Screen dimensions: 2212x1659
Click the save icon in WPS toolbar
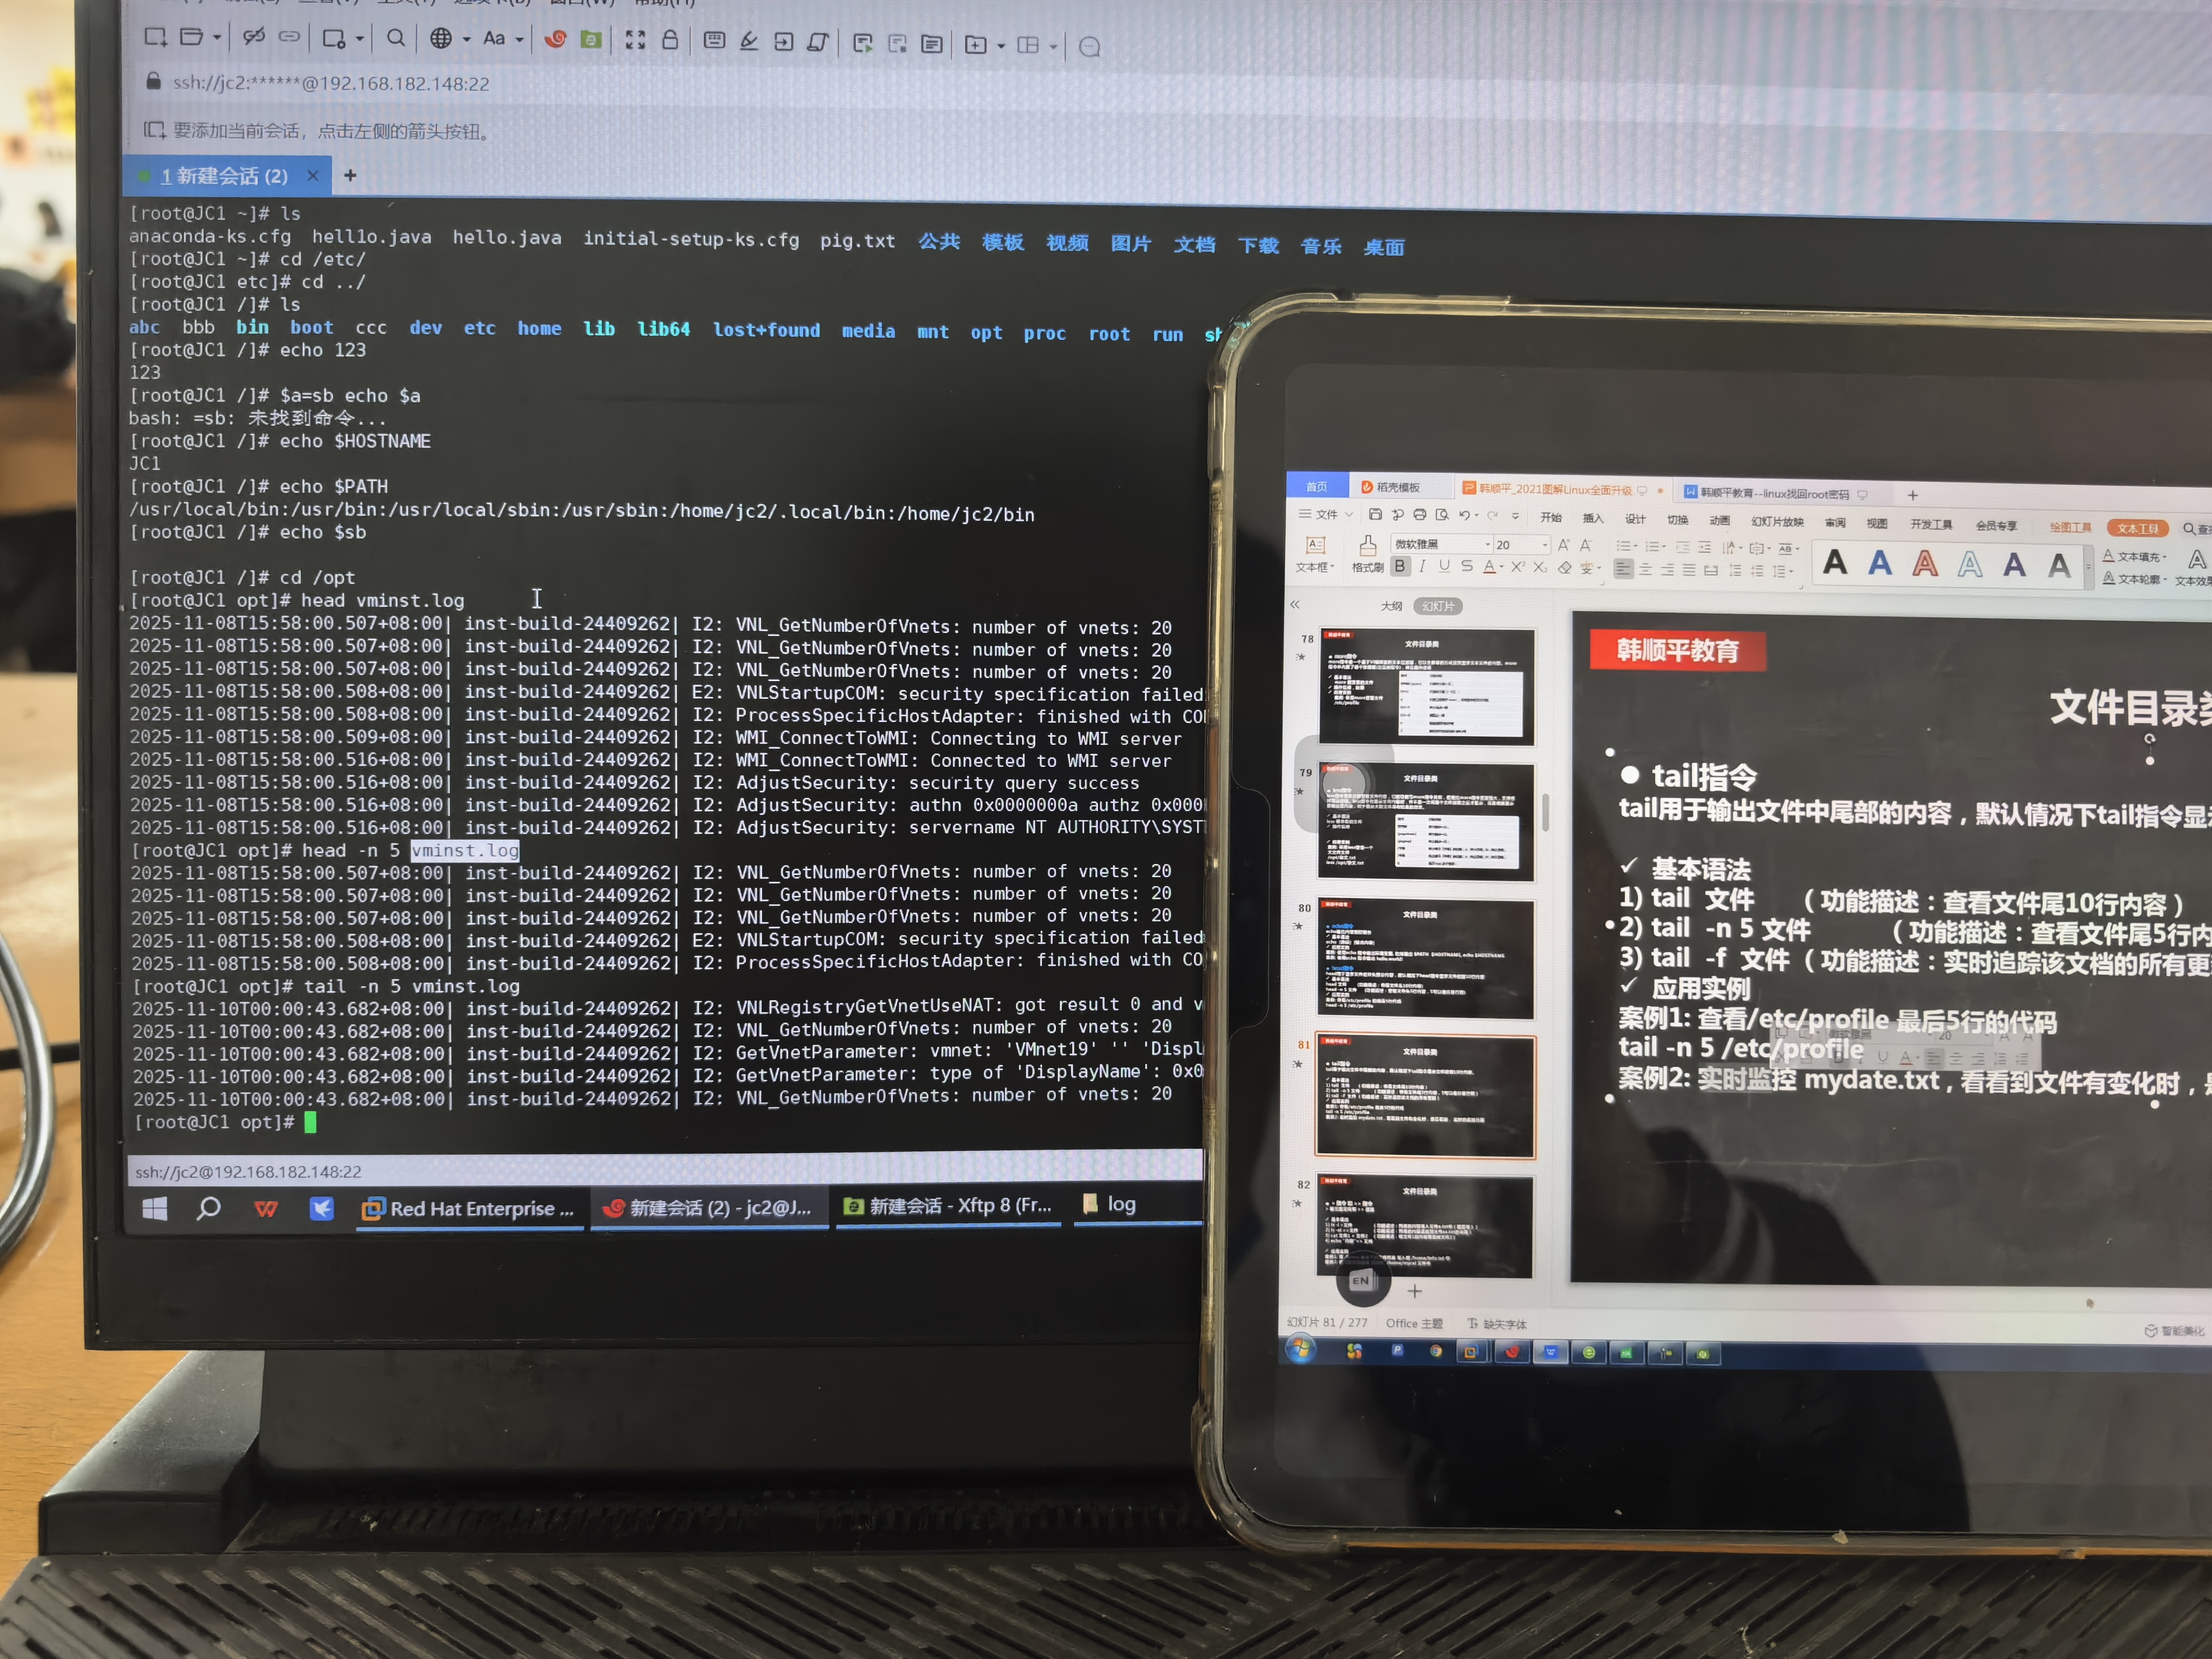click(1375, 515)
